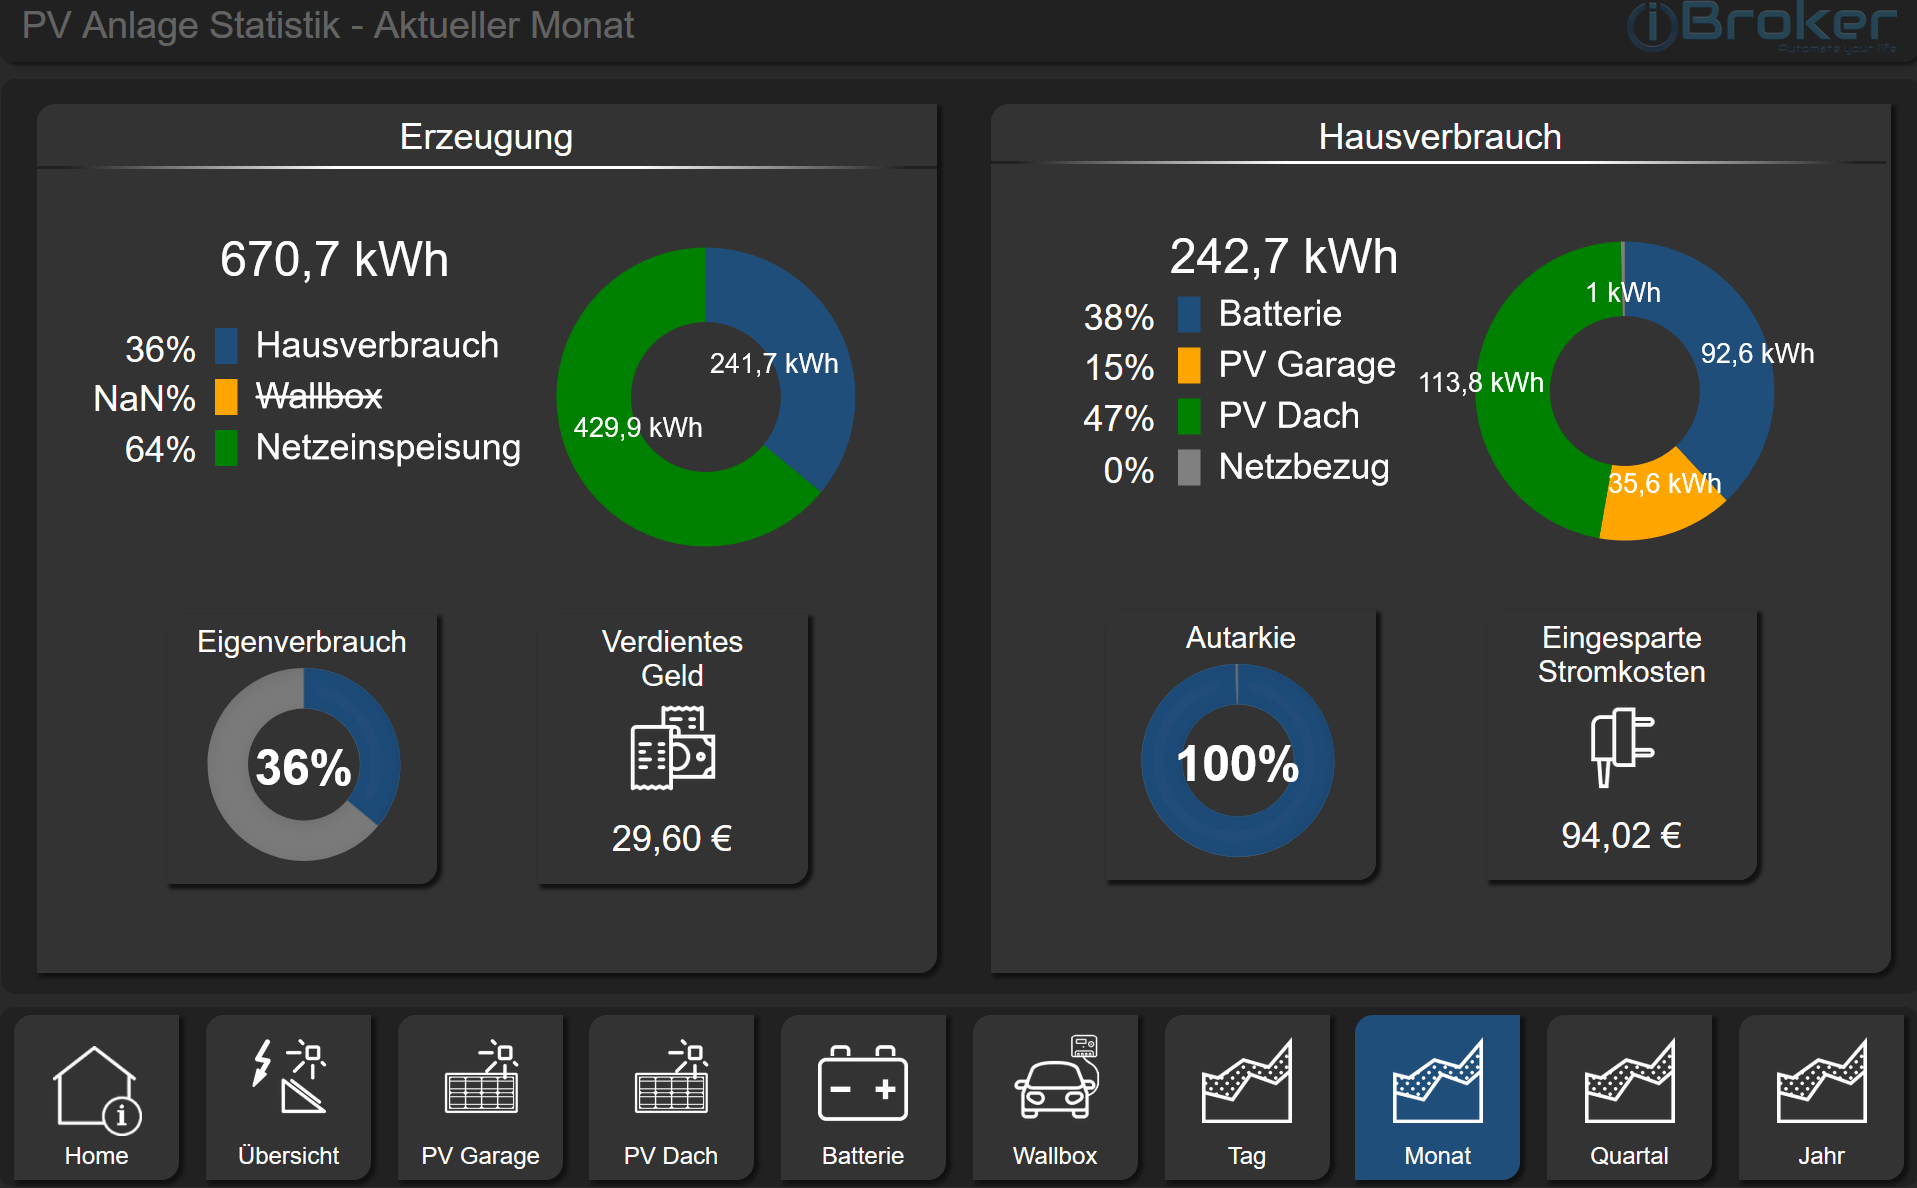Click the orange PV Garage legend swatch
The height and width of the screenshot is (1188, 1917).
(1189, 366)
